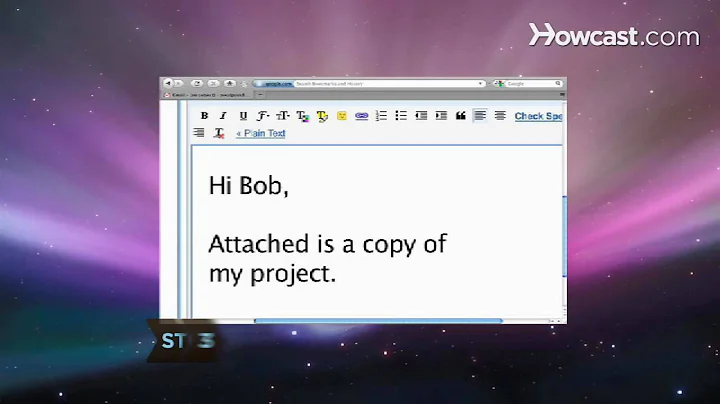The width and height of the screenshot is (720, 404).
Task: Align text to the left
Action: (x=480, y=115)
